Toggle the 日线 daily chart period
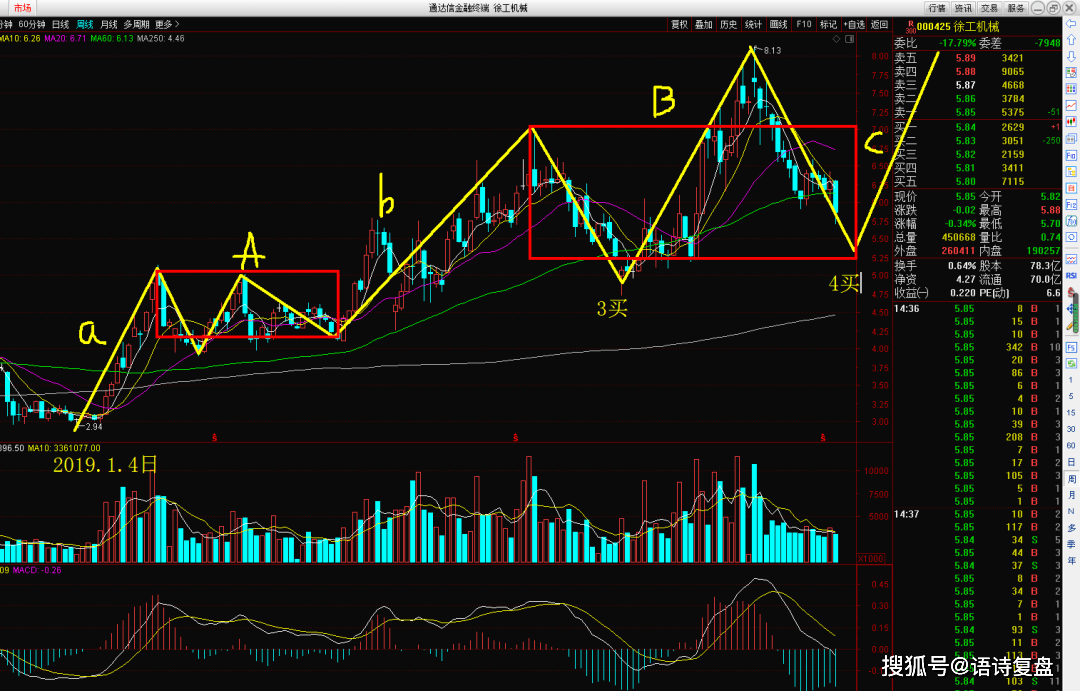 (x=61, y=25)
